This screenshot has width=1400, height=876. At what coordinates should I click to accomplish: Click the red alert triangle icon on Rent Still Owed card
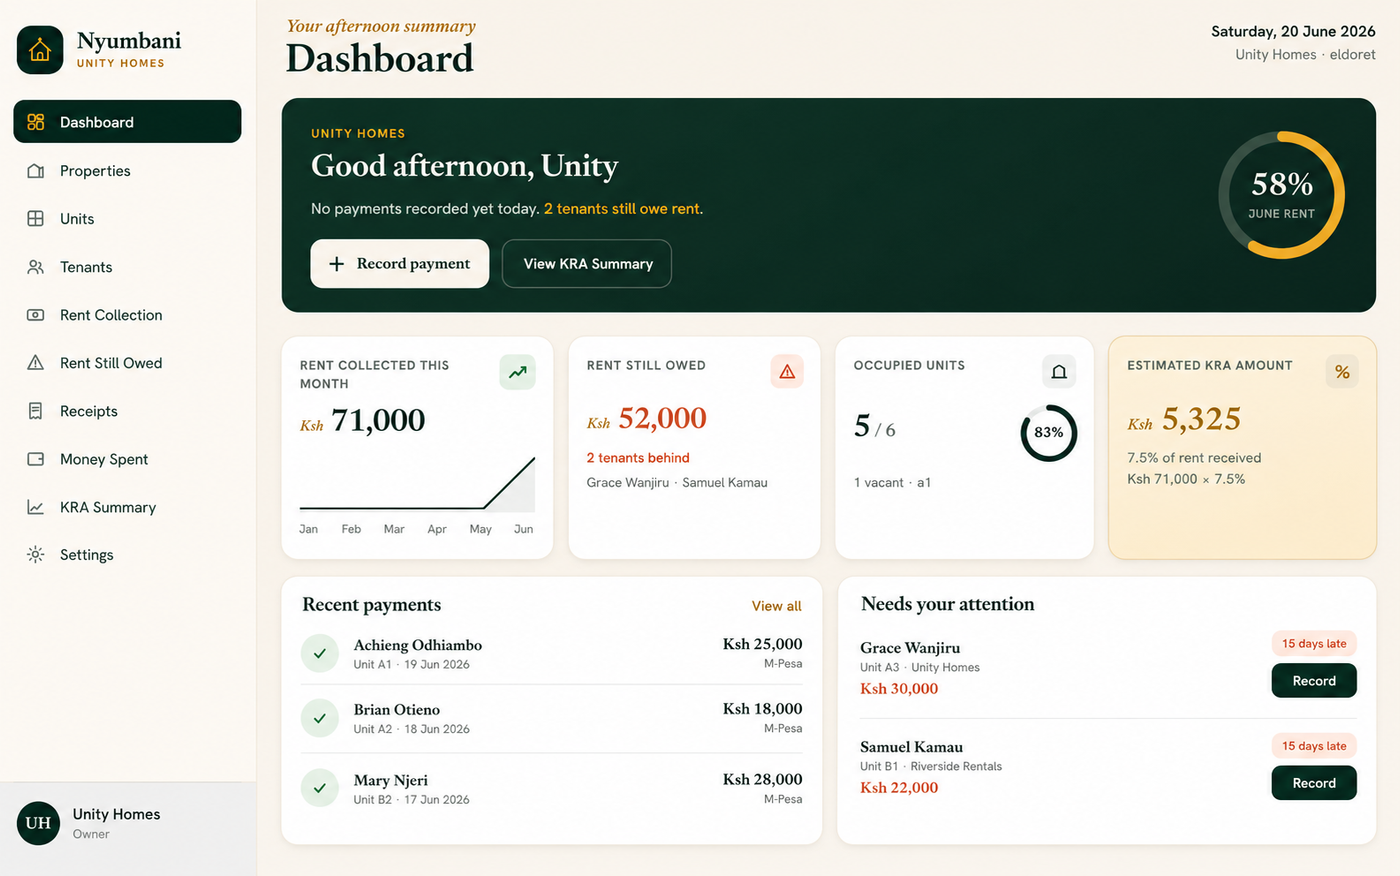click(787, 372)
